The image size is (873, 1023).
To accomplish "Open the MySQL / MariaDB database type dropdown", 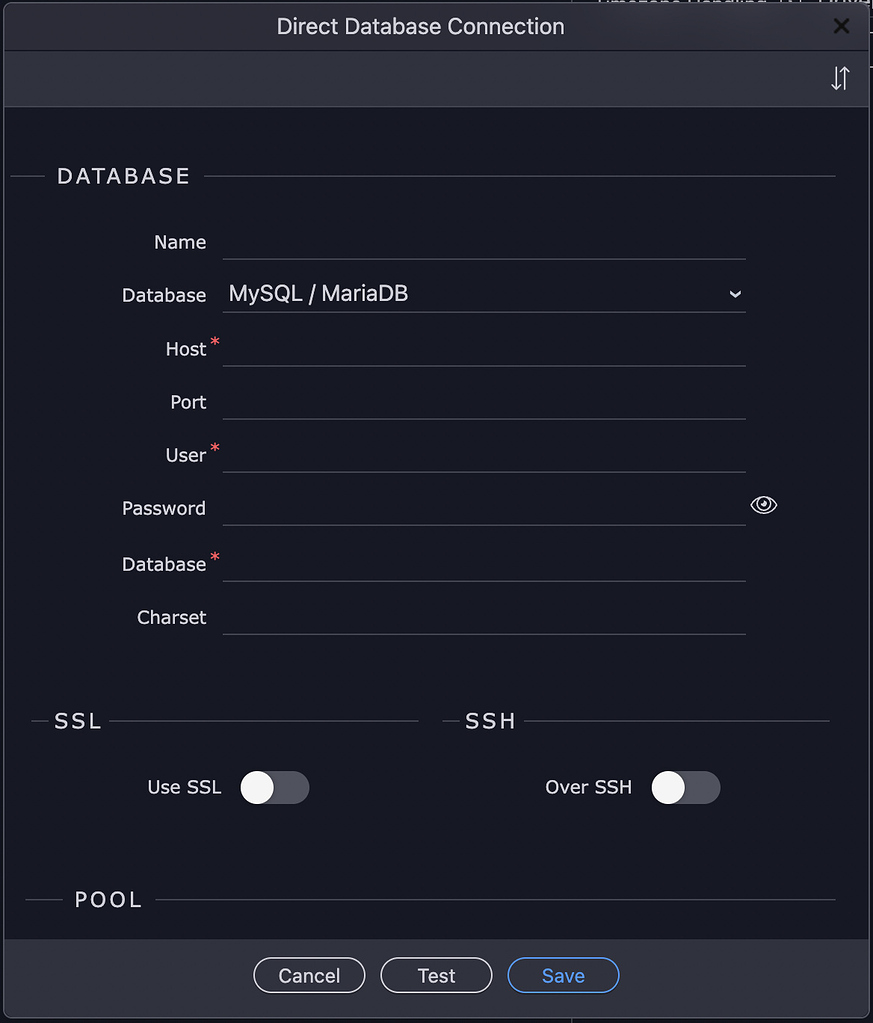I will [x=483, y=294].
